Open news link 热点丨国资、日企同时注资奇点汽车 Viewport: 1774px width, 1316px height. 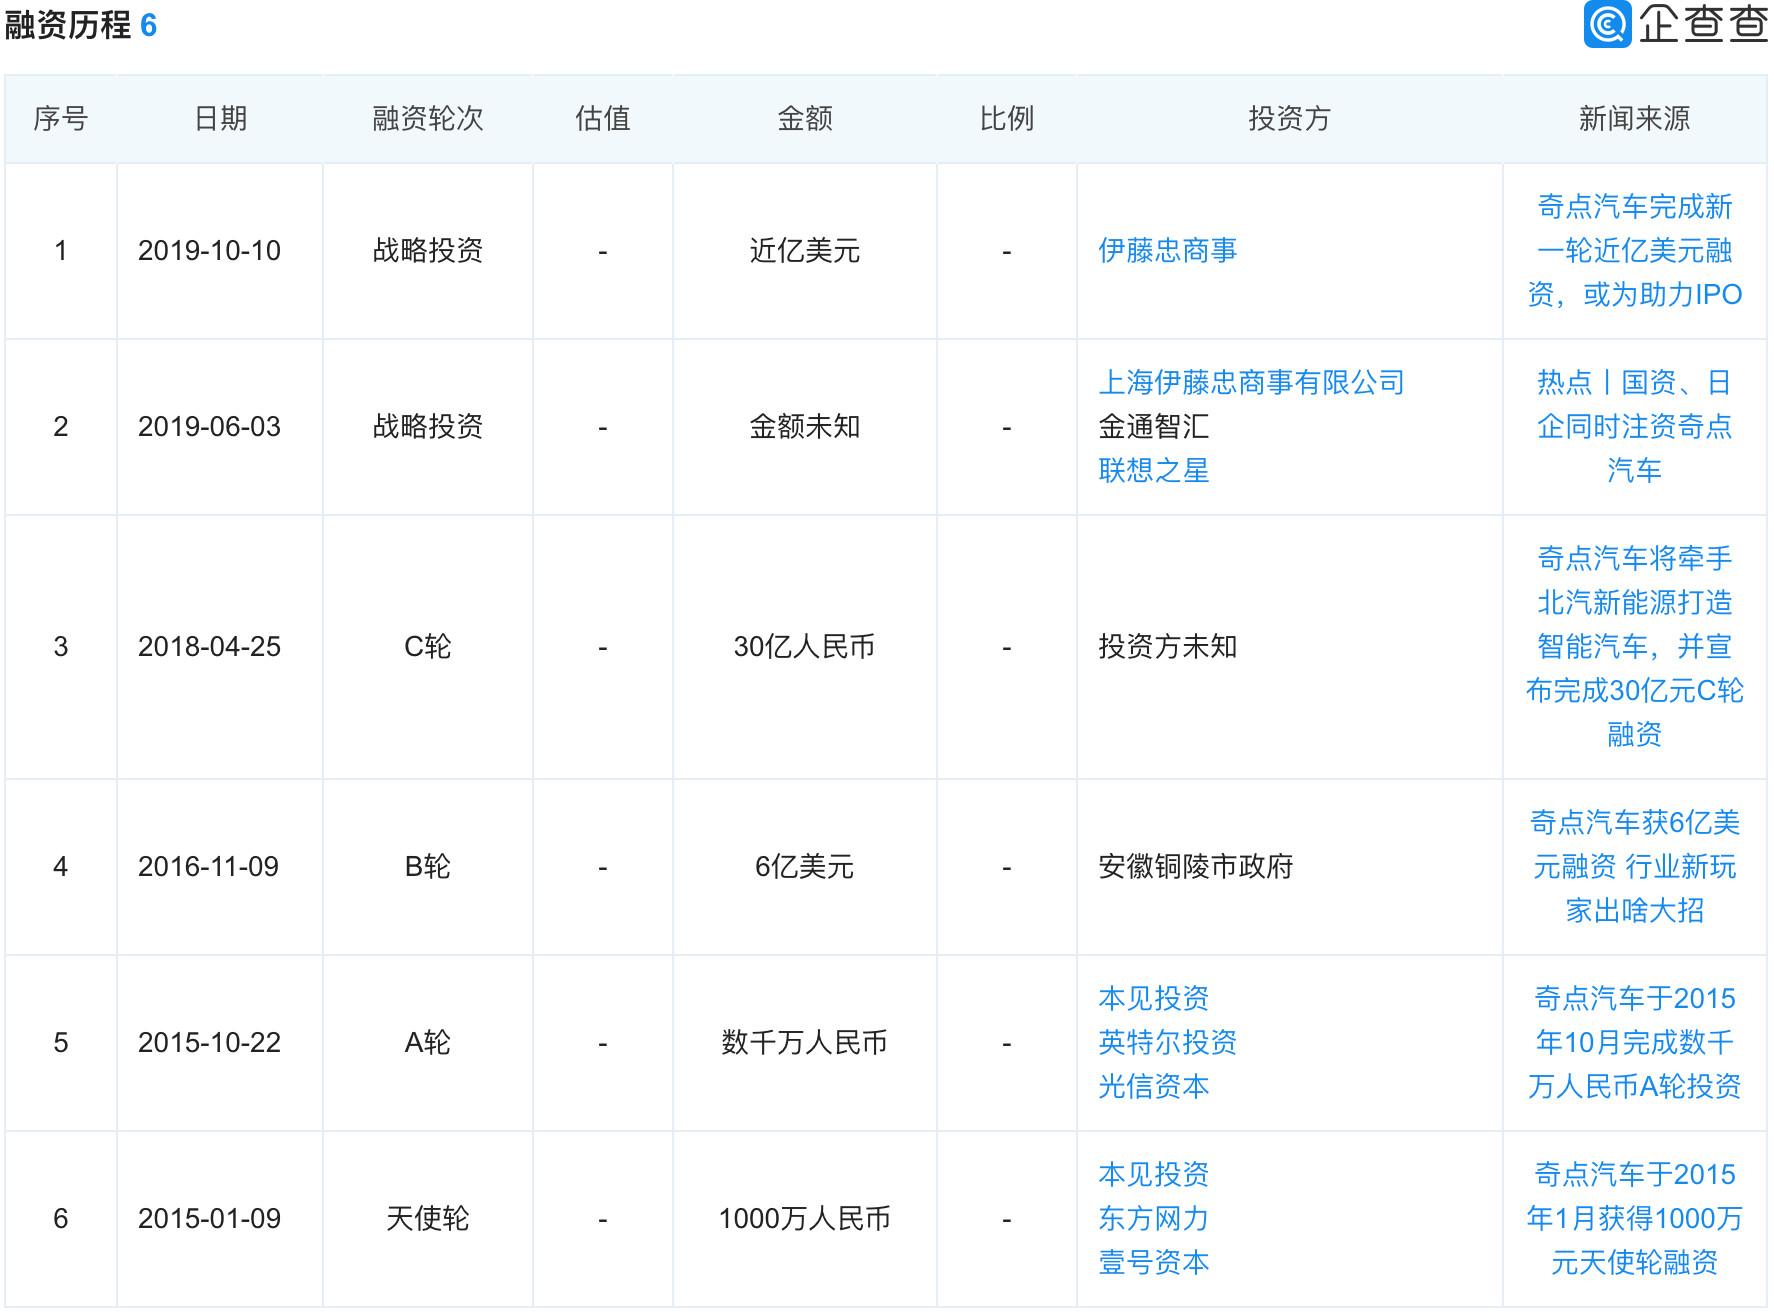1634,426
